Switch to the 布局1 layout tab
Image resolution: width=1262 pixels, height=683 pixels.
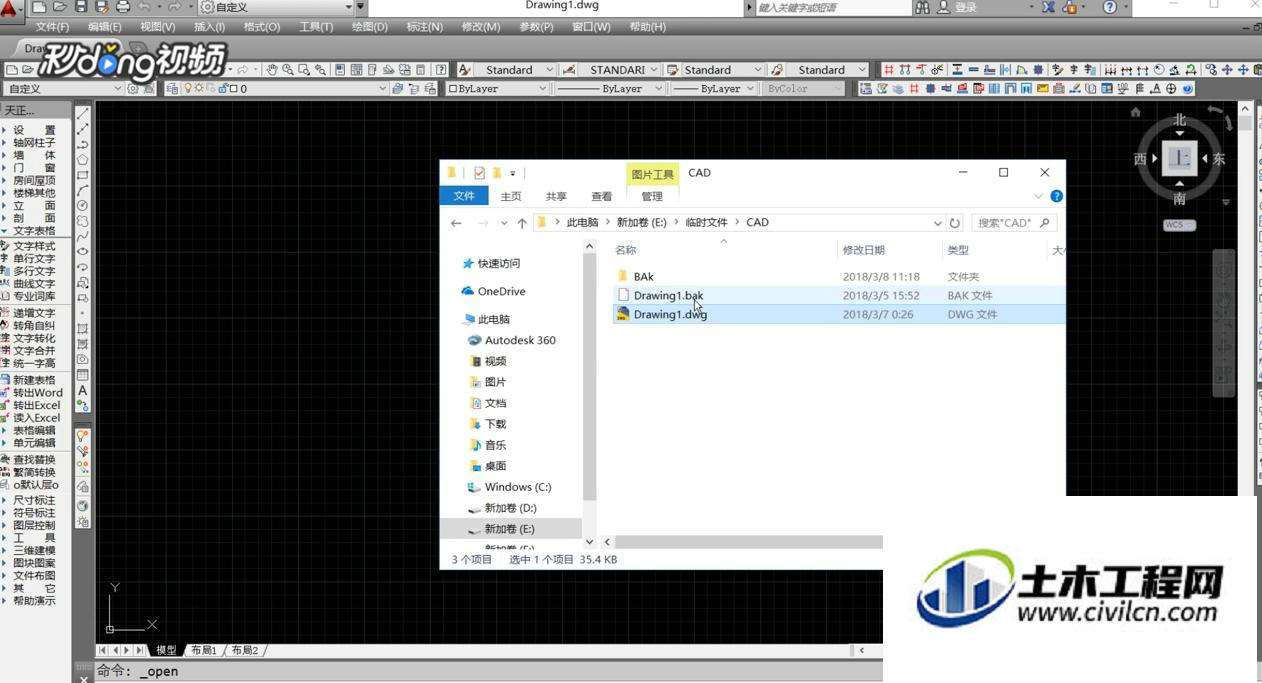click(x=204, y=650)
